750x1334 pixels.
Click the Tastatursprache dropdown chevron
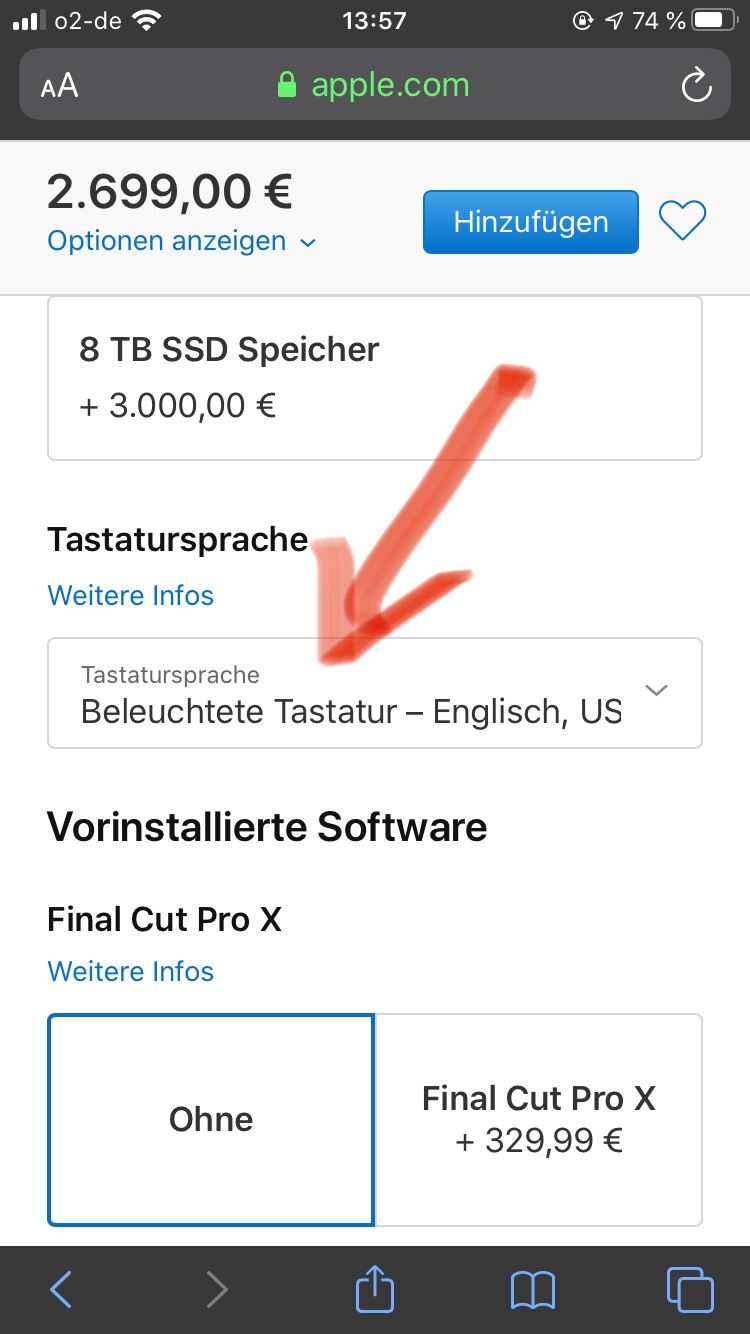pyautogui.click(x=657, y=690)
